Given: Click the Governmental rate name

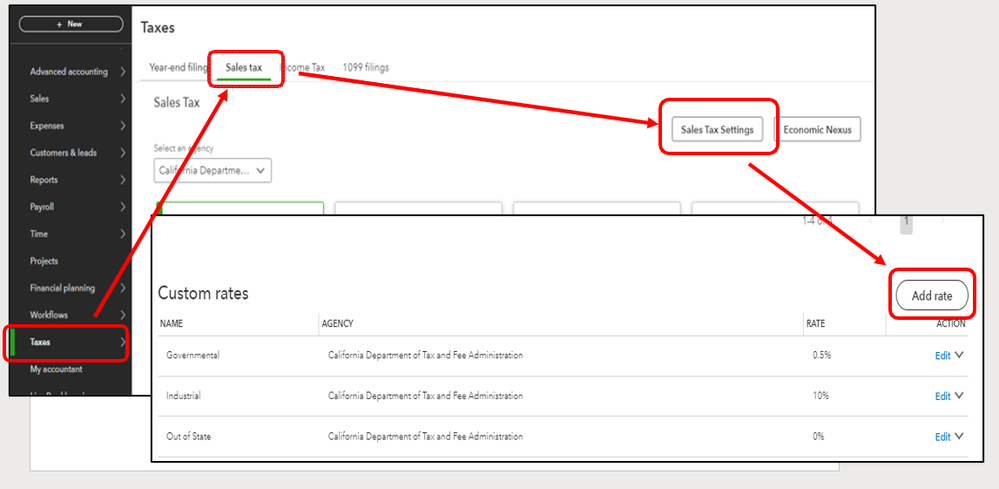Looking at the screenshot, I should click(x=193, y=355).
